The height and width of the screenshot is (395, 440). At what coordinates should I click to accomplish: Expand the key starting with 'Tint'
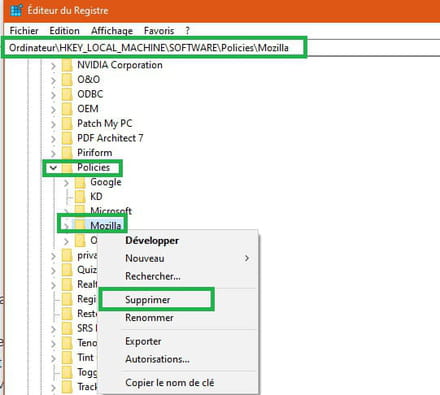pyautogui.click(x=53, y=358)
